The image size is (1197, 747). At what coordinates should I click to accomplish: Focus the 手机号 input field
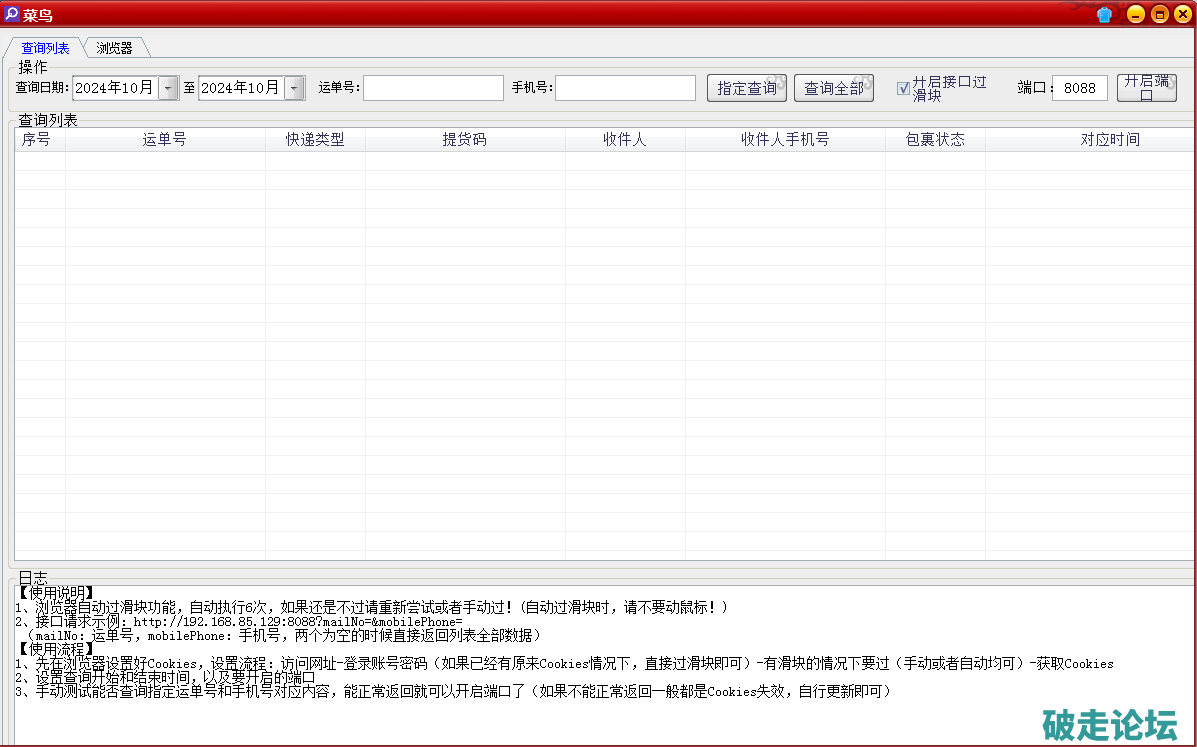click(625, 88)
